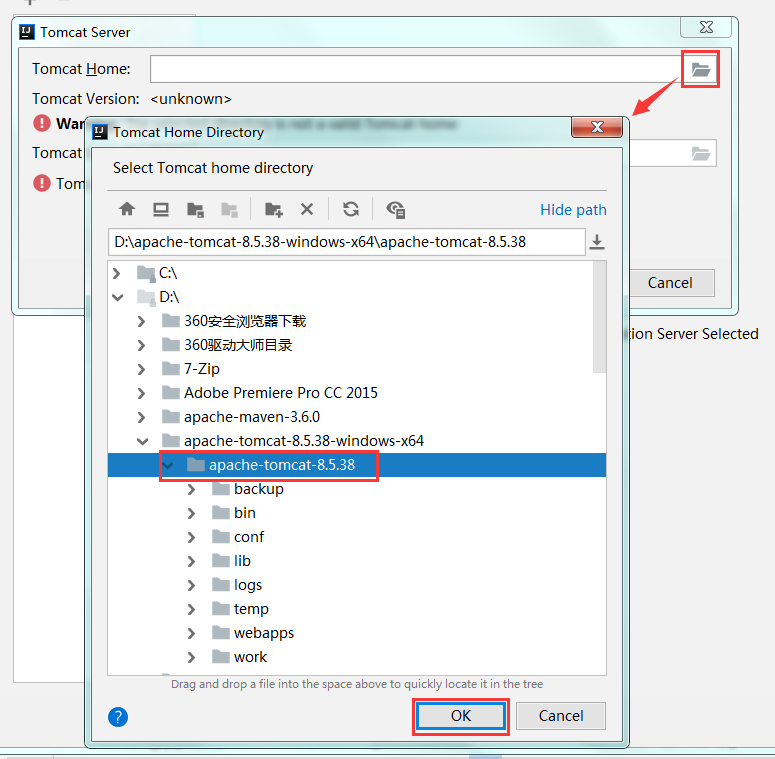Expand the conf folder
775x759 pixels.
191,537
